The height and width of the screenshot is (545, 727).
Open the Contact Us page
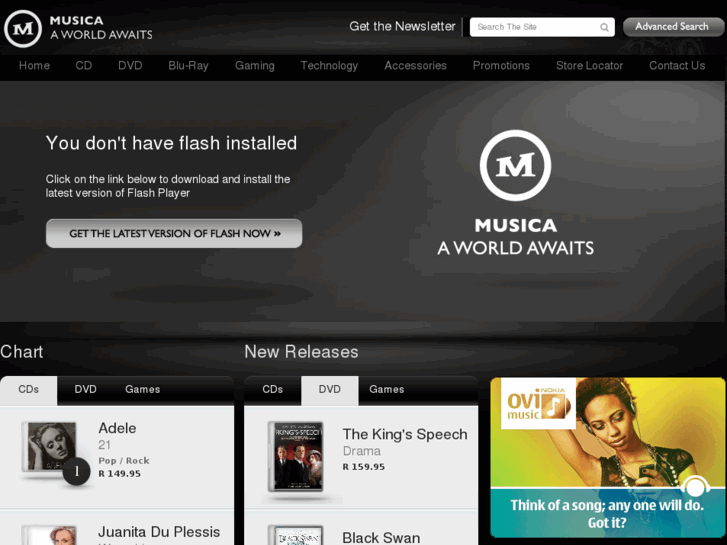coord(677,65)
